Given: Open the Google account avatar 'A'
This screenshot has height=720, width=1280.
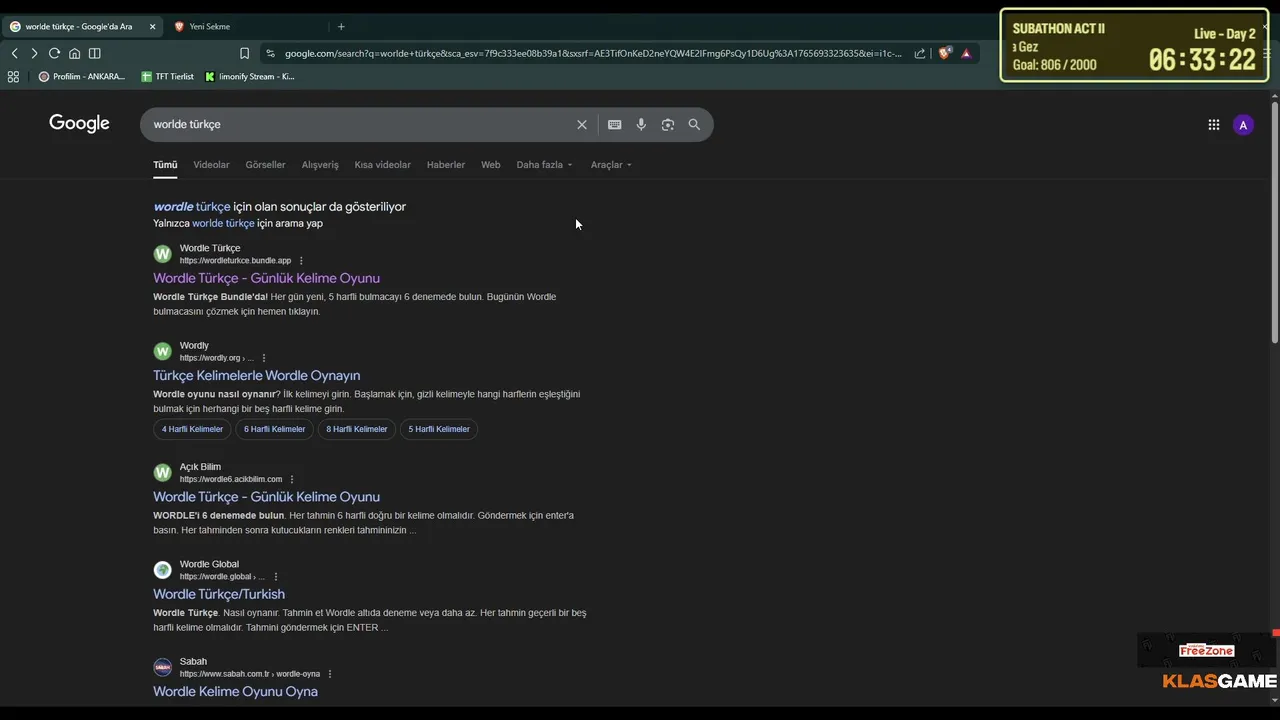Looking at the screenshot, I should pyautogui.click(x=1243, y=124).
